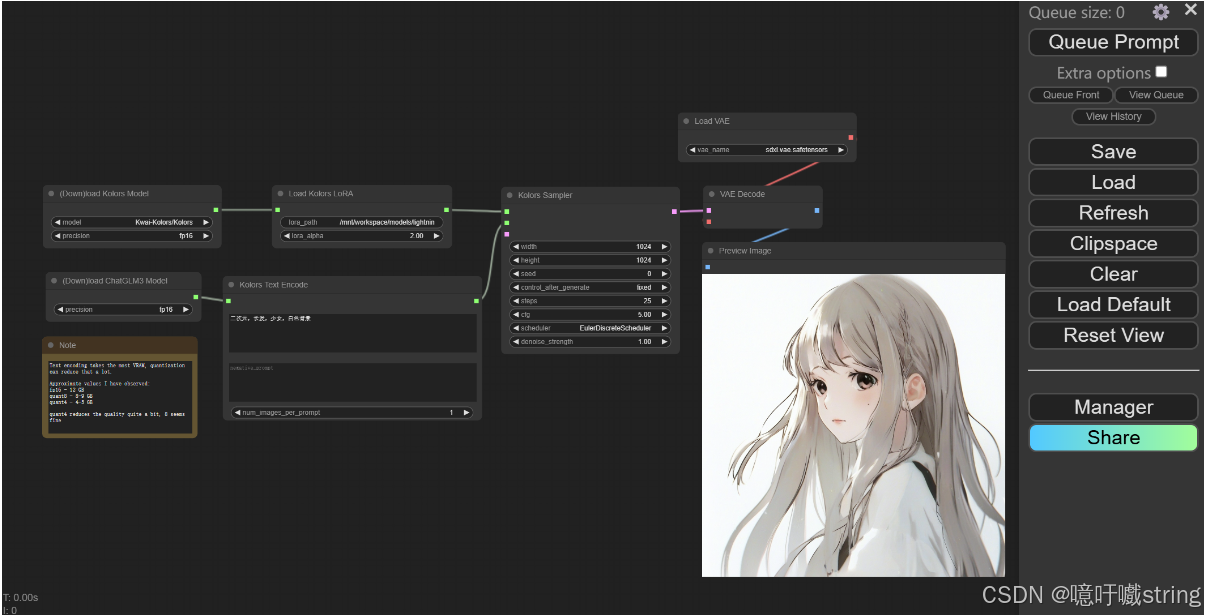The width and height of the screenshot is (1205, 615).
Task: Increase seed with its right arrow
Action: (664, 274)
